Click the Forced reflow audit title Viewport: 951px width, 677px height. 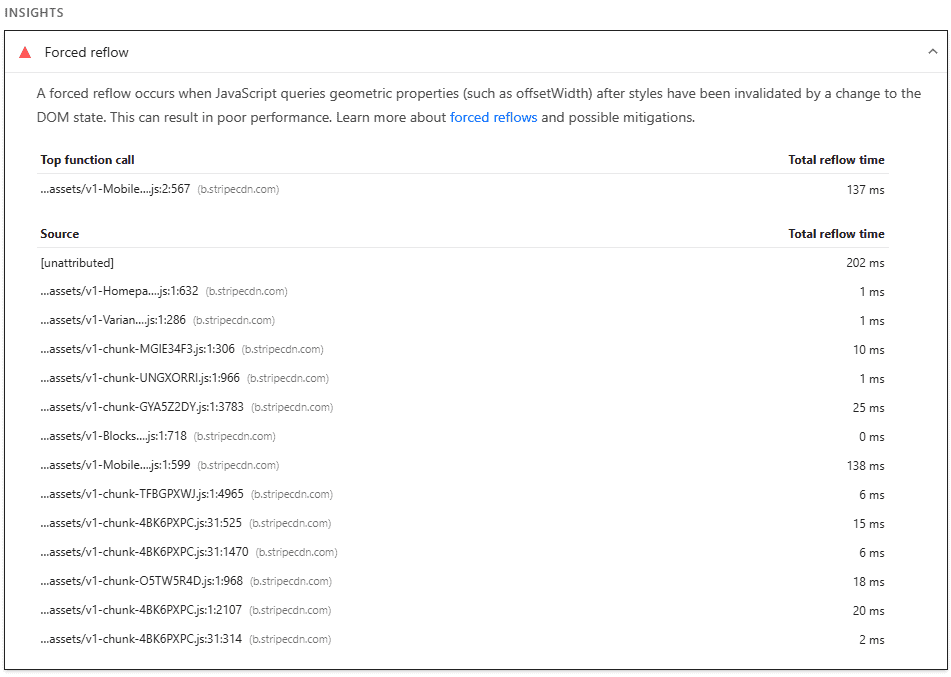pos(87,52)
